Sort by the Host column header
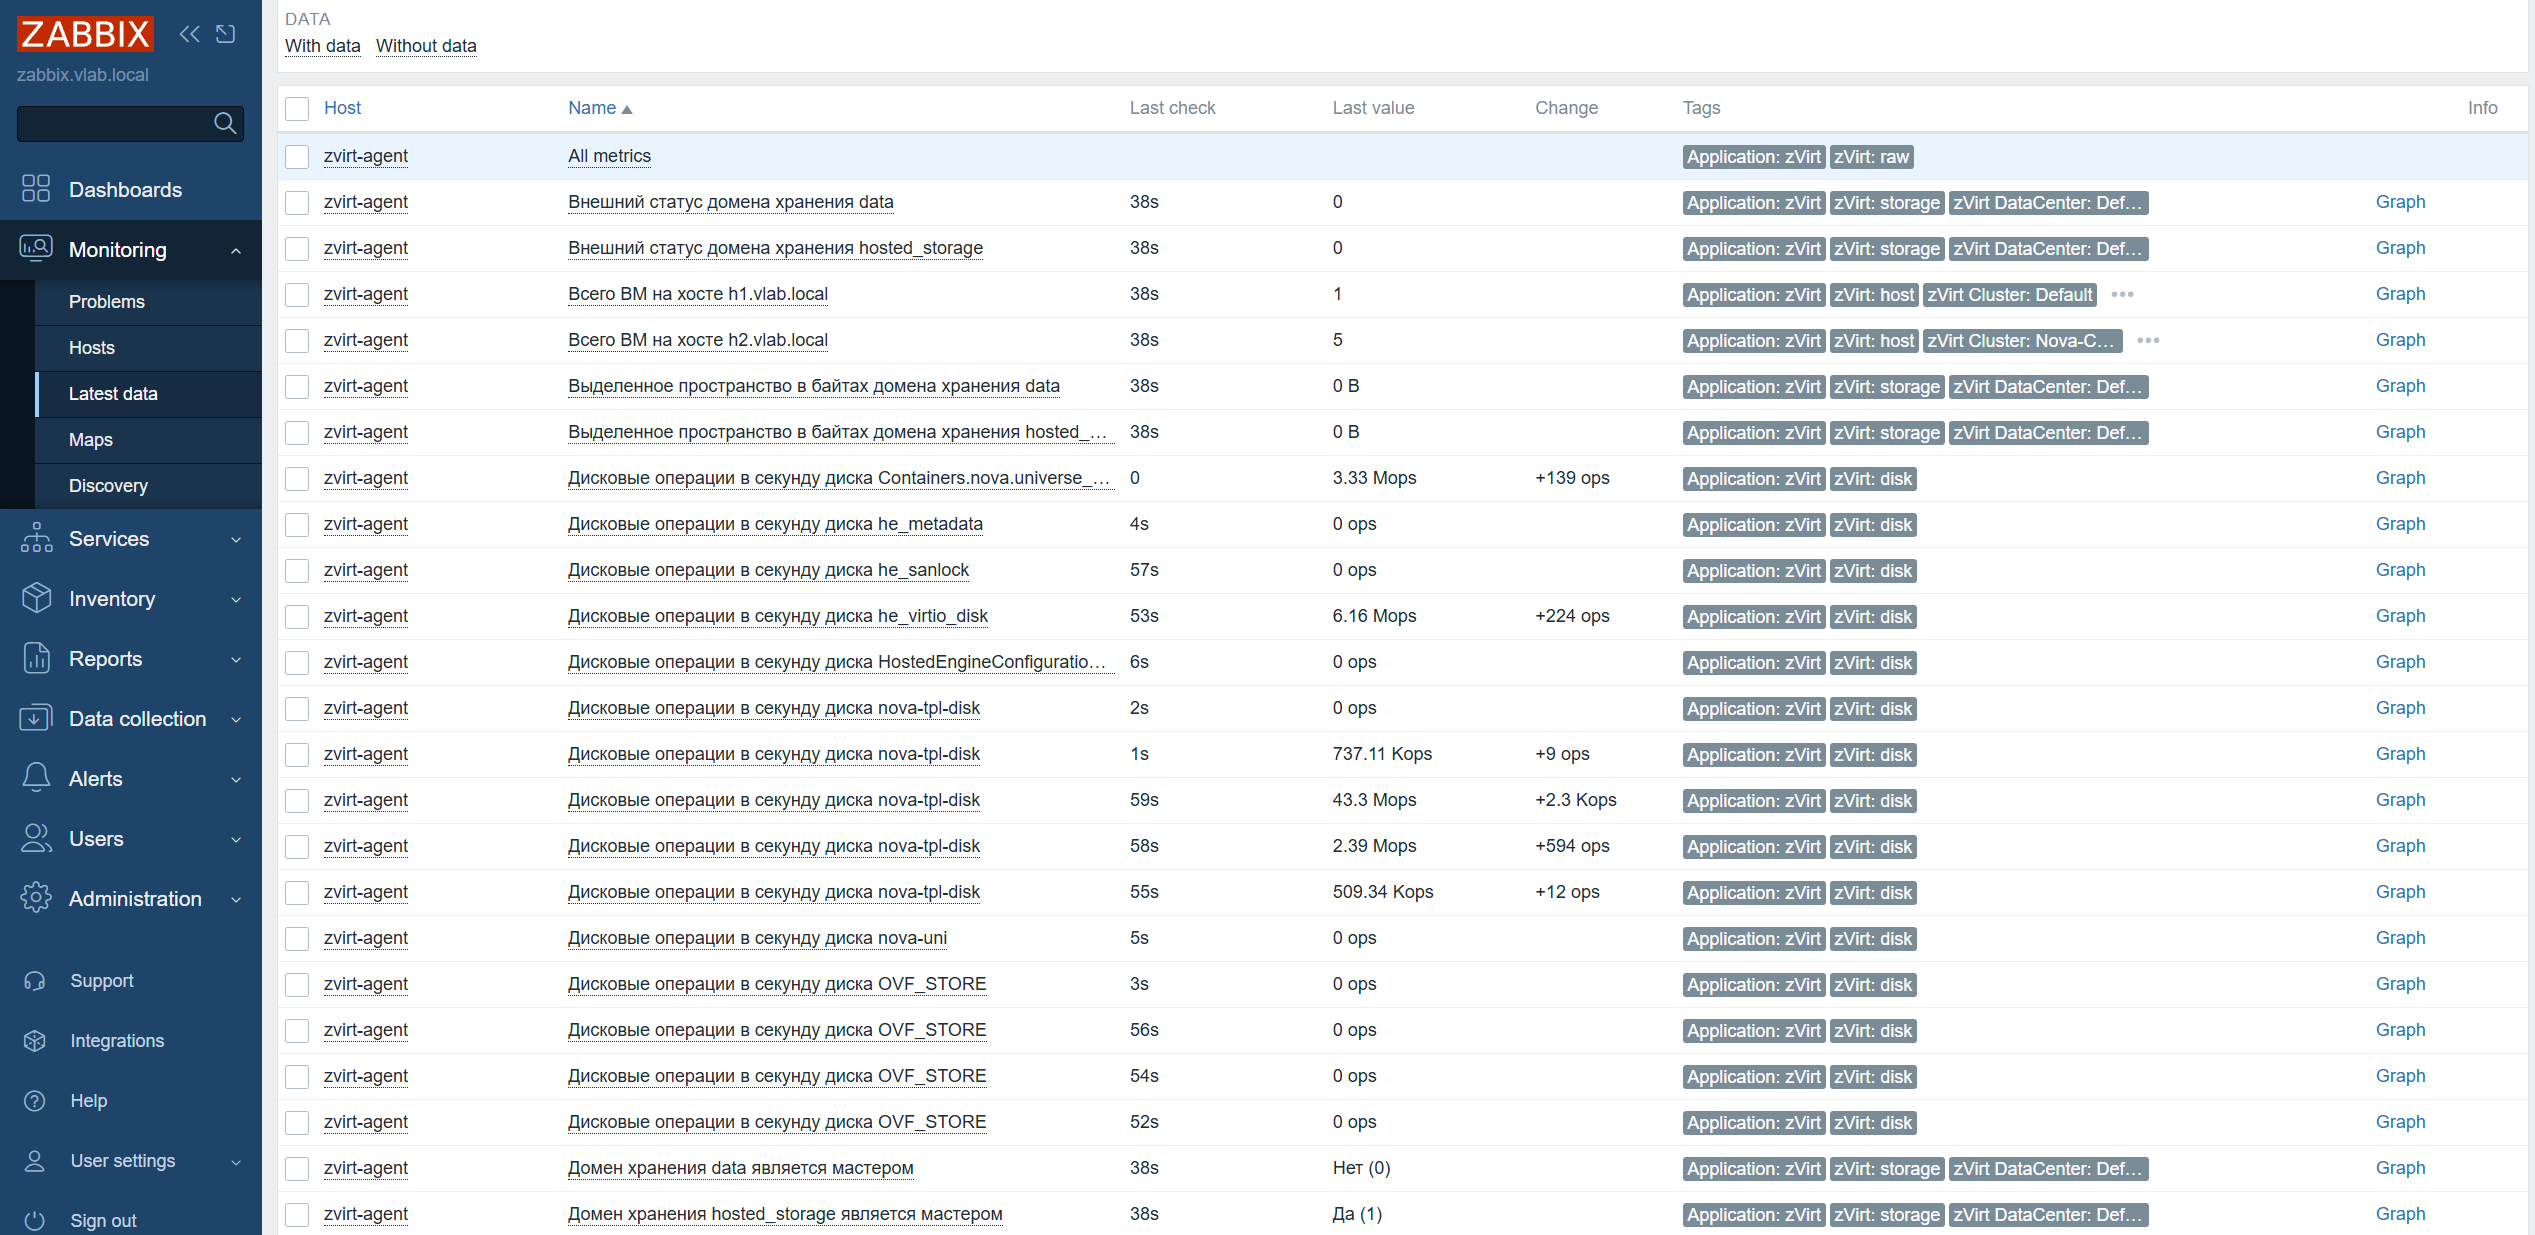The width and height of the screenshot is (2535, 1235). point(342,108)
